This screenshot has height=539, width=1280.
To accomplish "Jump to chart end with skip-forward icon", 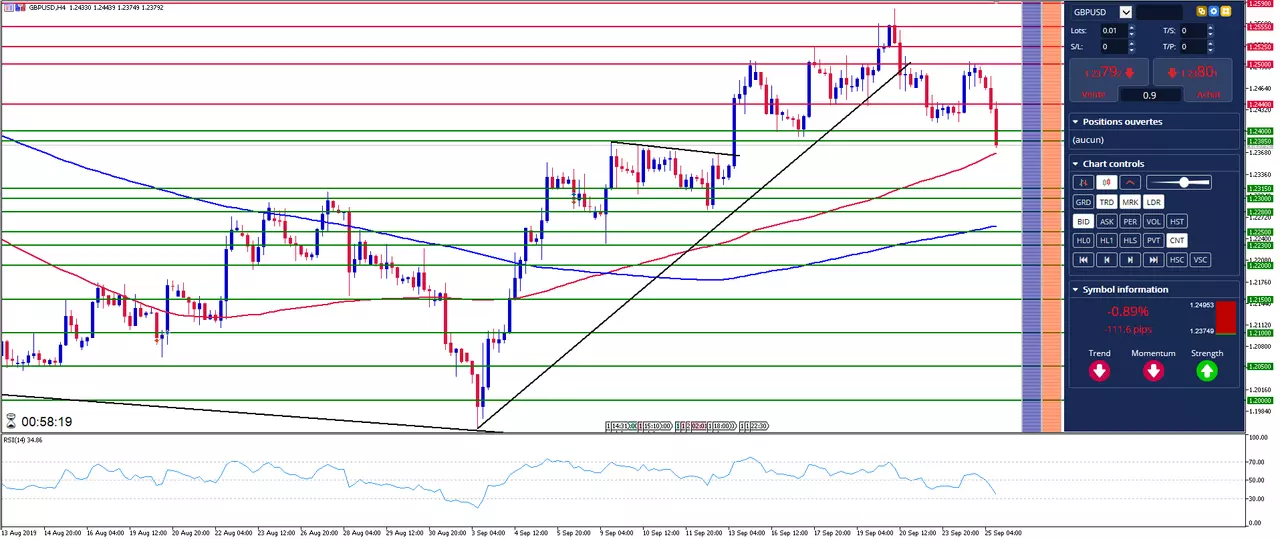I will point(1154,260).
